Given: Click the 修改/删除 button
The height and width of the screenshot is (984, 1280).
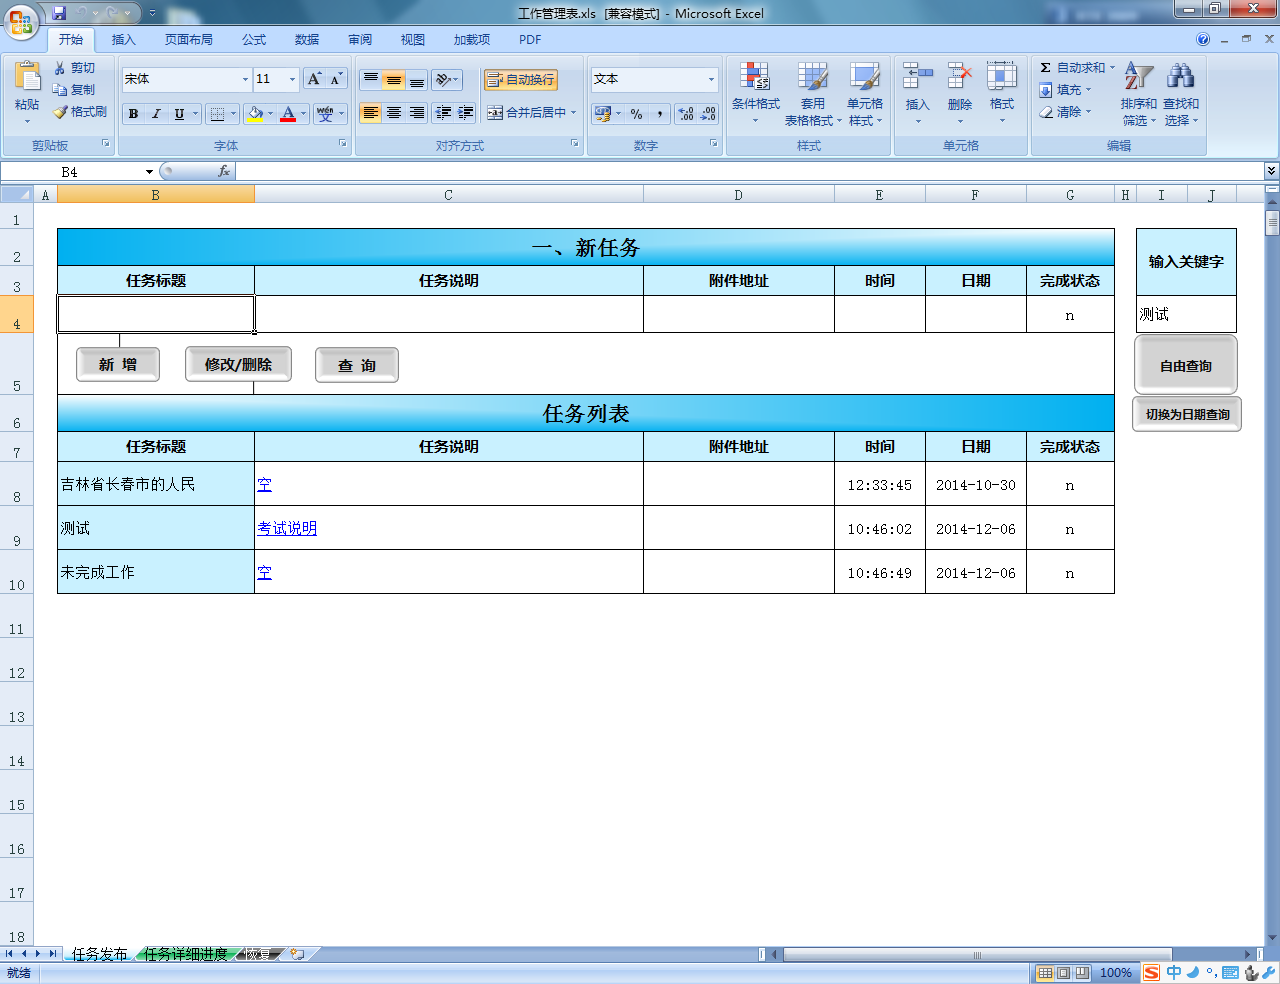Looking at the screenshot, I should pos(238,365).
